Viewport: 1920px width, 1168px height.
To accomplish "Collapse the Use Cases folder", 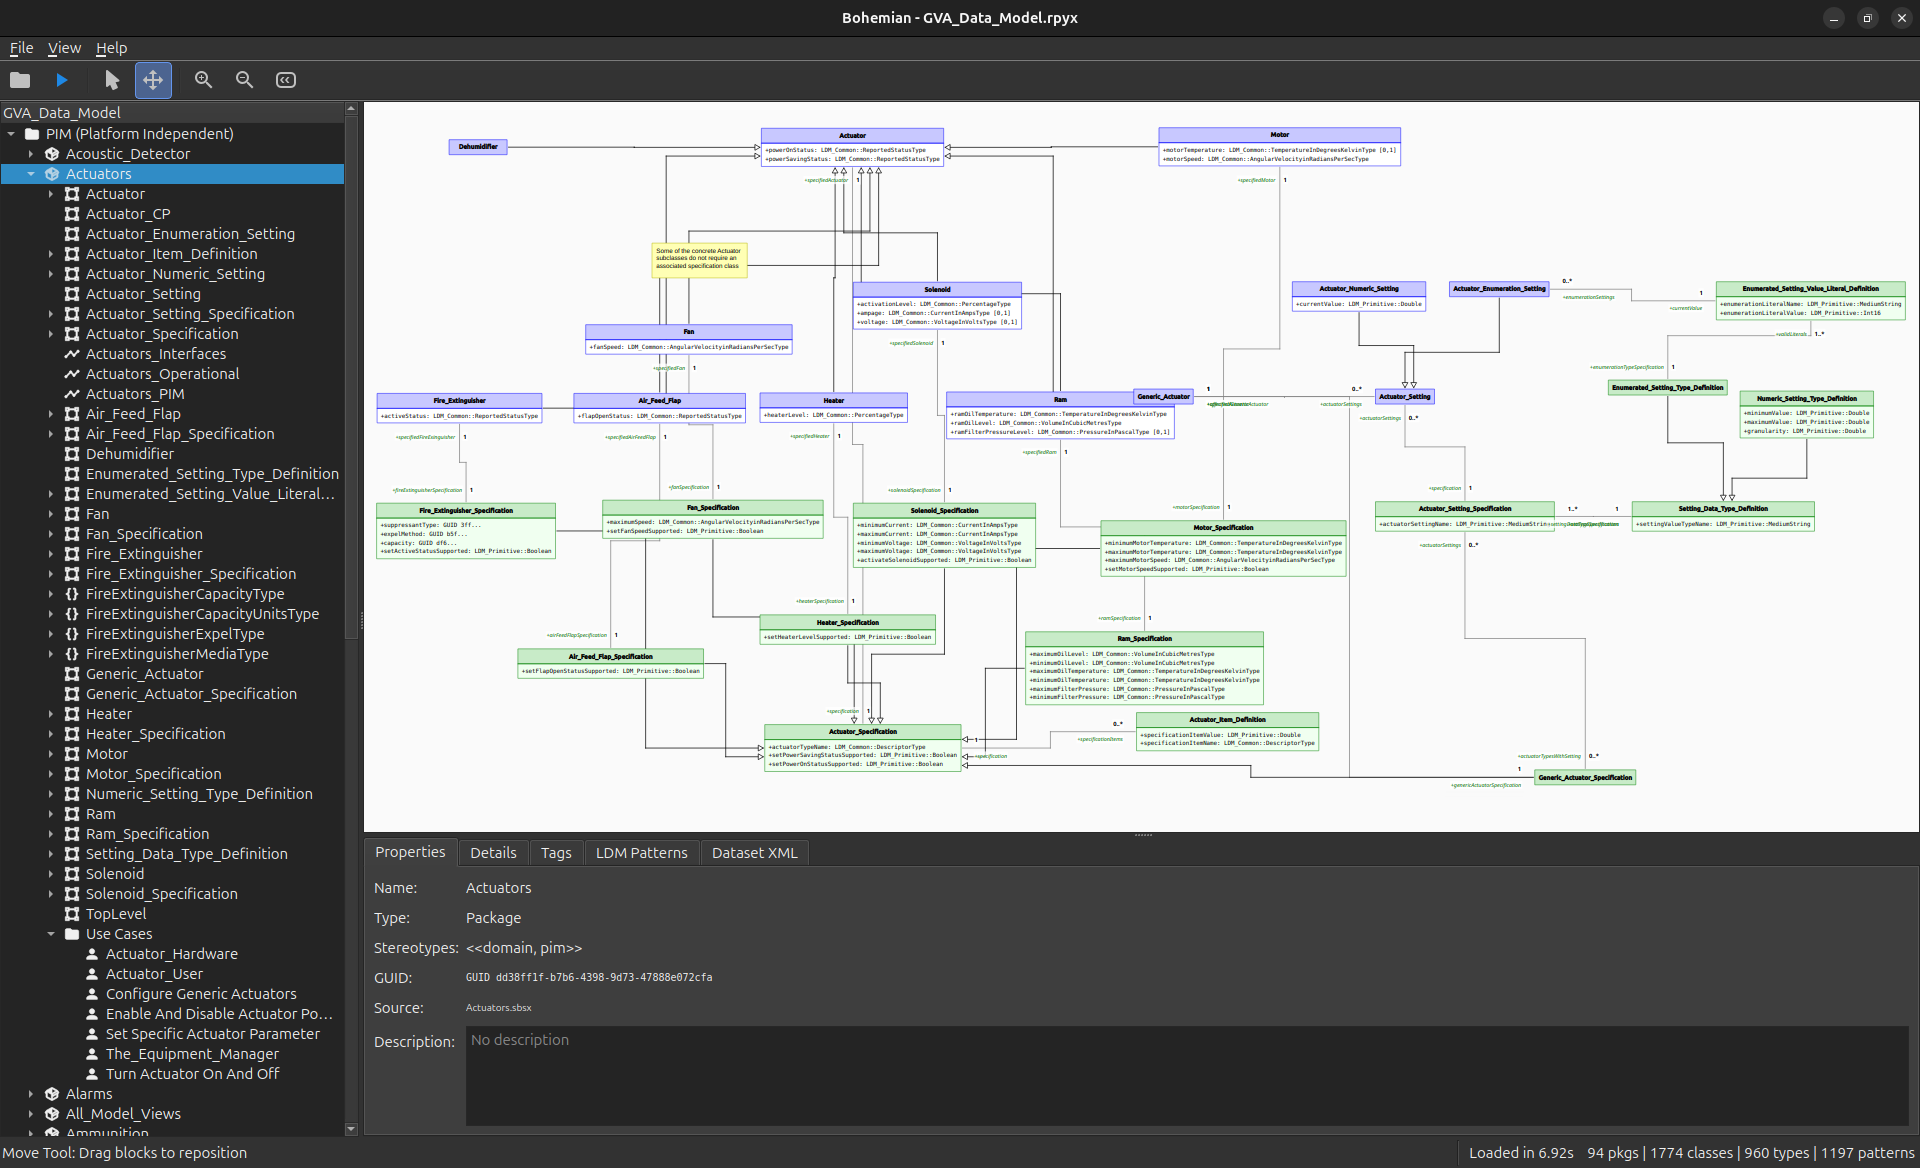I will click(51, 934).
